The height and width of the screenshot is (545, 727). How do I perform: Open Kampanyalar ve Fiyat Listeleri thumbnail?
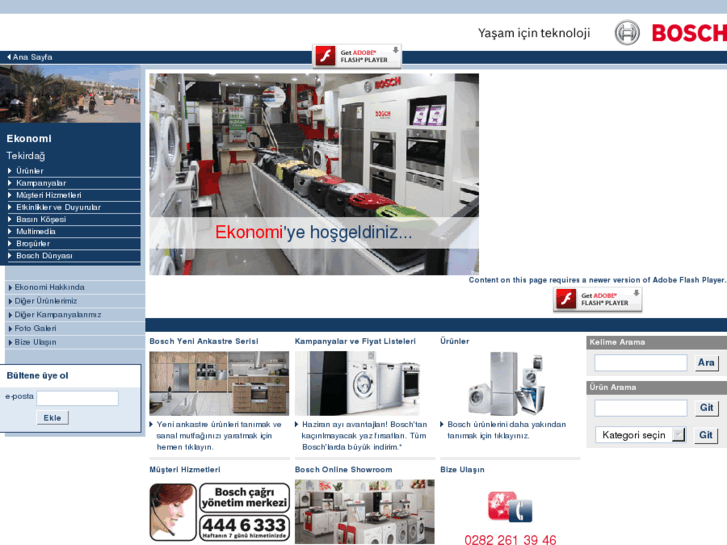tap(357, 383)
